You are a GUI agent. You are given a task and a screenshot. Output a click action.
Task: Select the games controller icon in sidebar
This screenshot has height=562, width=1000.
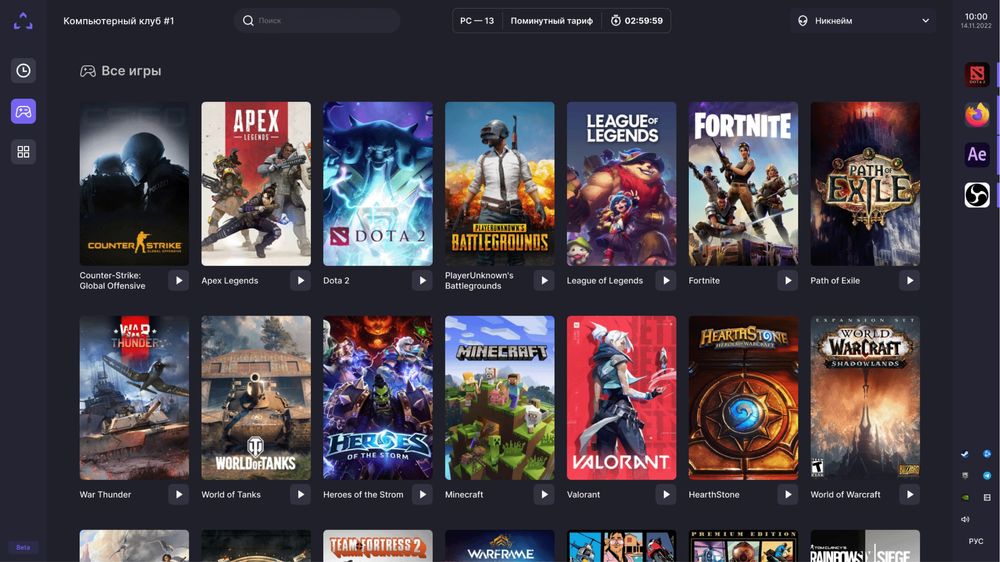[x=23, y=112]
